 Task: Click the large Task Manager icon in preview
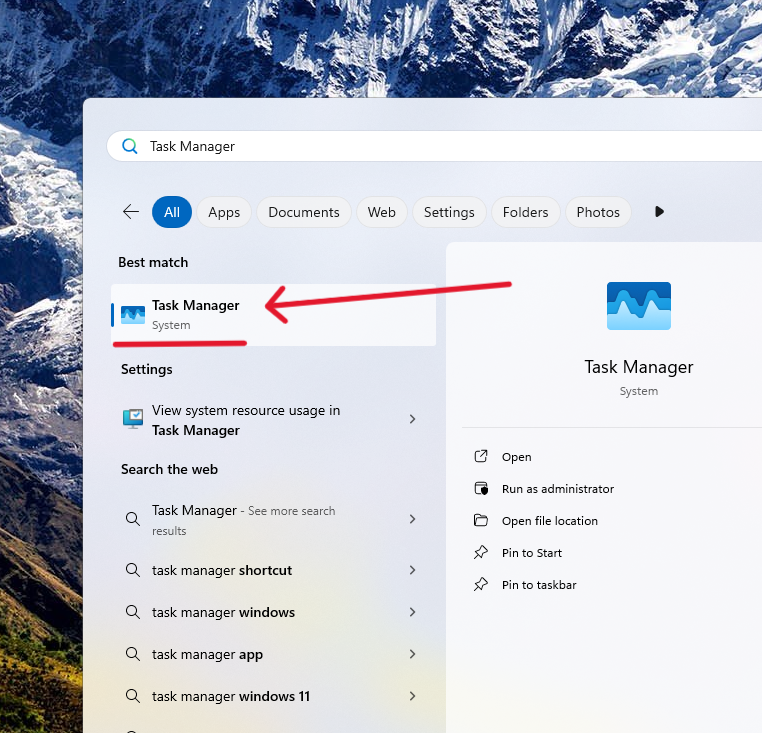(639, 306)
